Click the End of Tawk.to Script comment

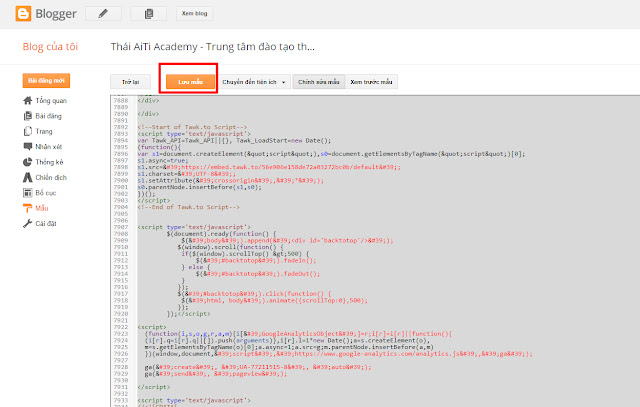[189, 207]
